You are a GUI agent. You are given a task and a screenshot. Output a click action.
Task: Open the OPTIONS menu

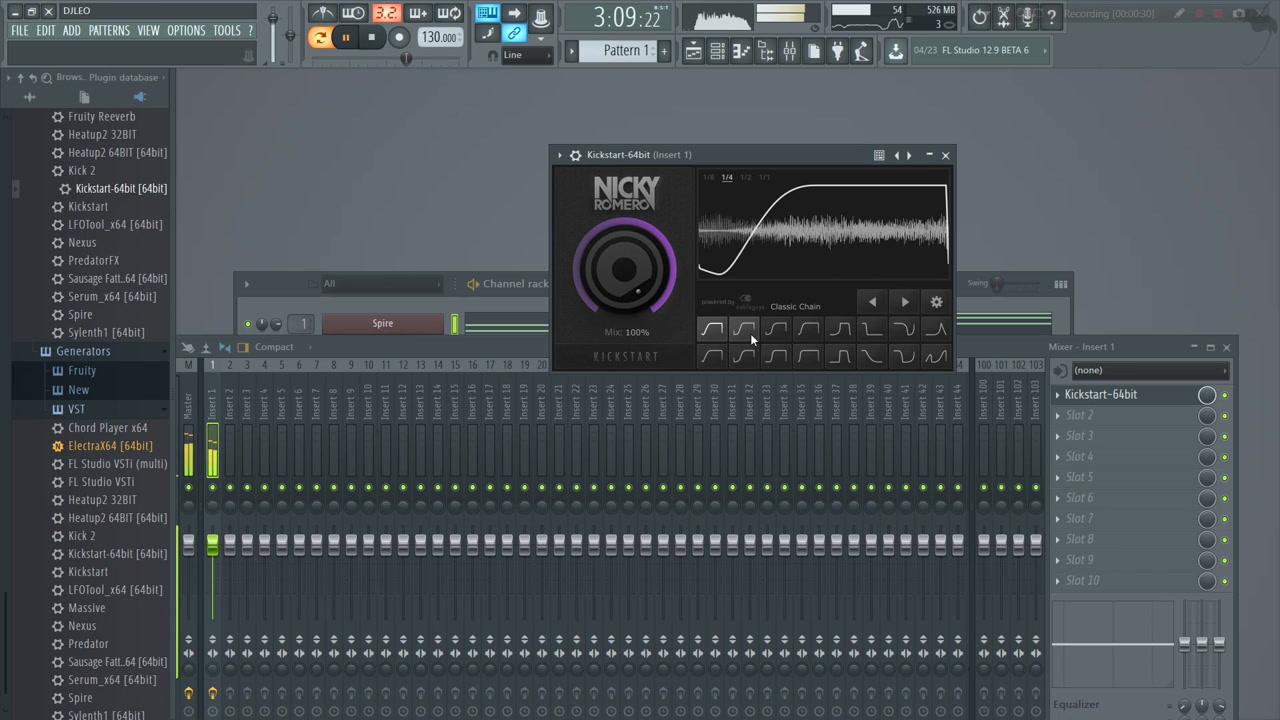pyautogui.click(x=186, y=31)
